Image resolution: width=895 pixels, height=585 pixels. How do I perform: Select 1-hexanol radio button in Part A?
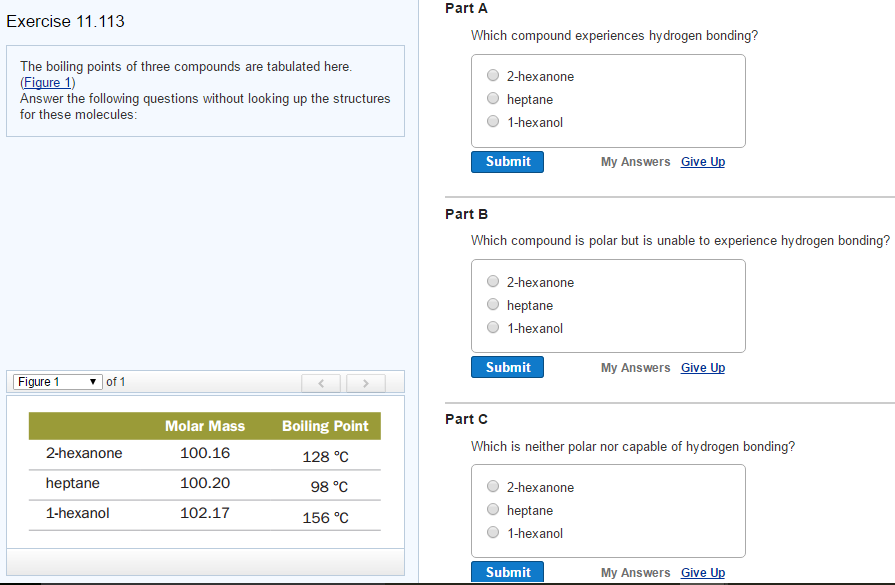[493, 122]
